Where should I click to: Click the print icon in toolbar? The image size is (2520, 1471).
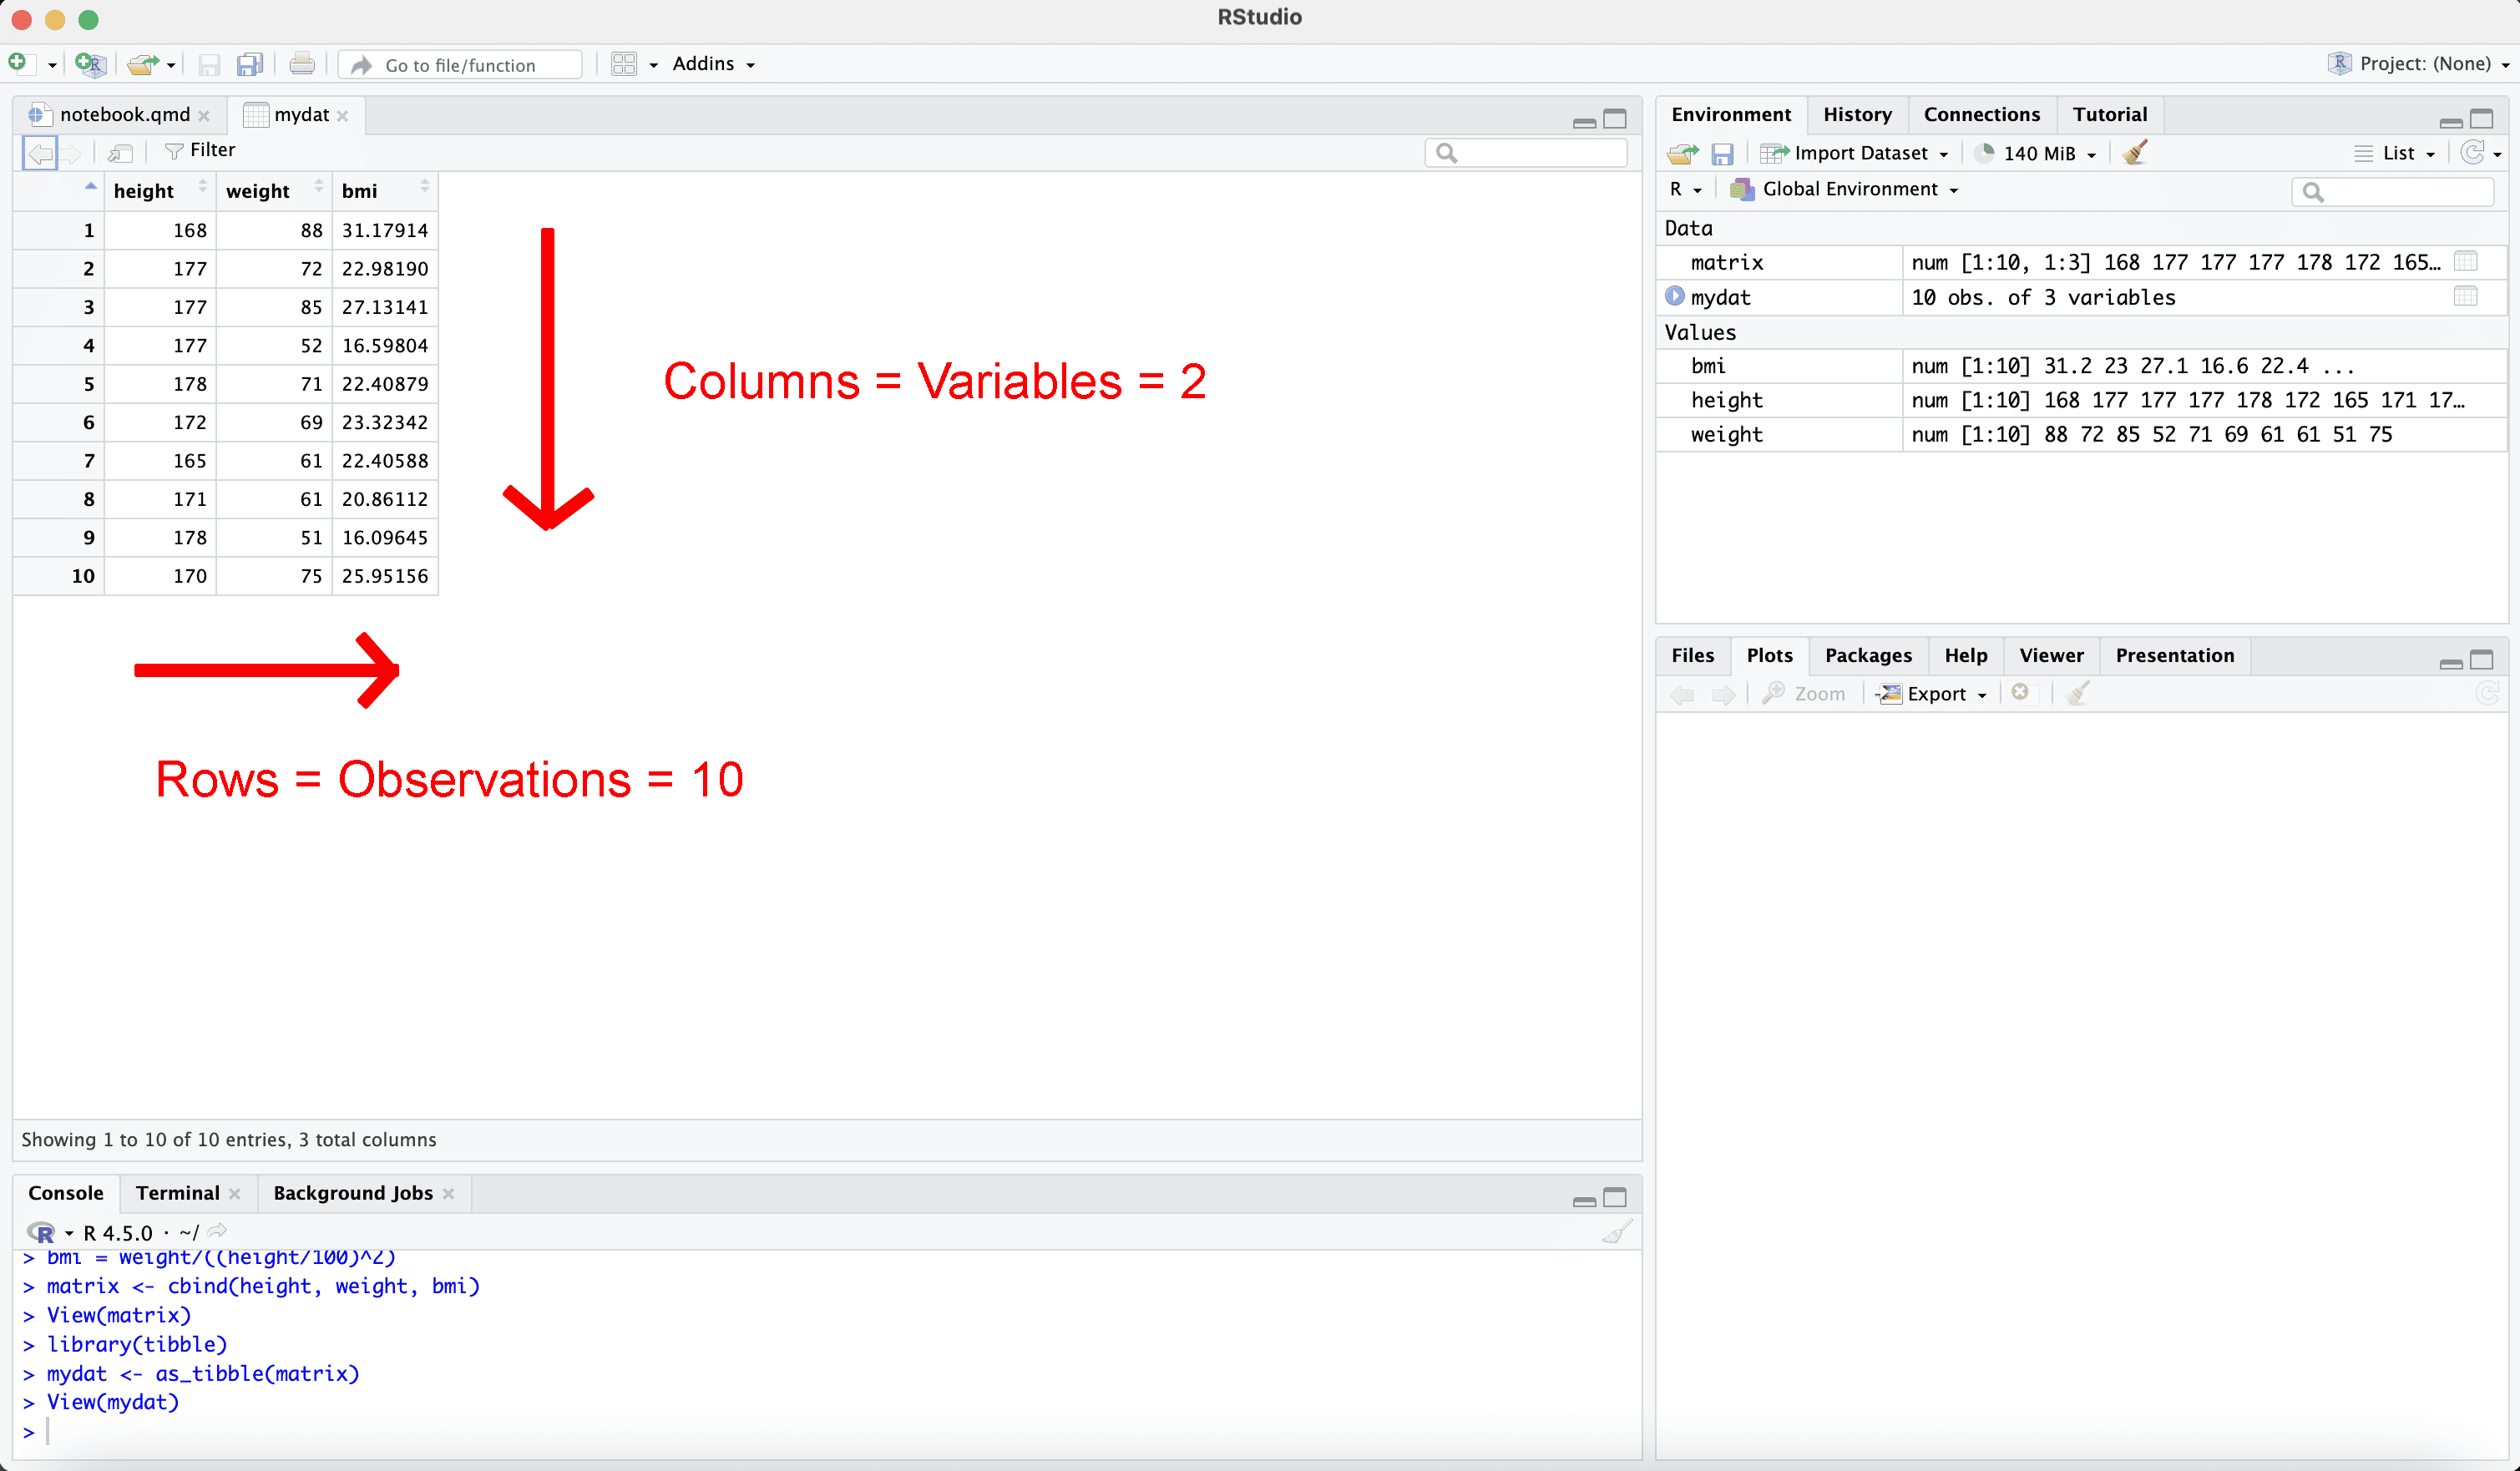tap(301, 64)
